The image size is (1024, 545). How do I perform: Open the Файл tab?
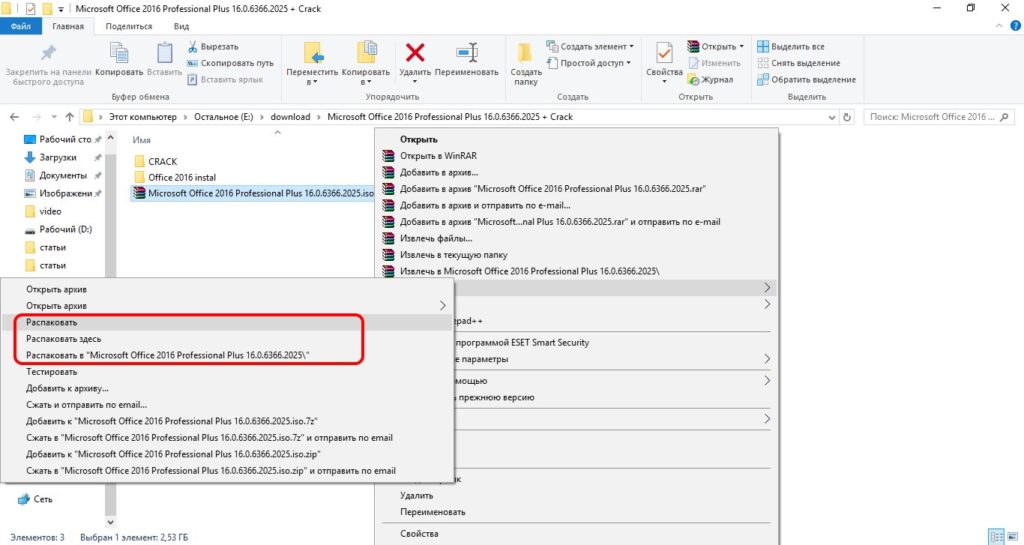(21, 26)
